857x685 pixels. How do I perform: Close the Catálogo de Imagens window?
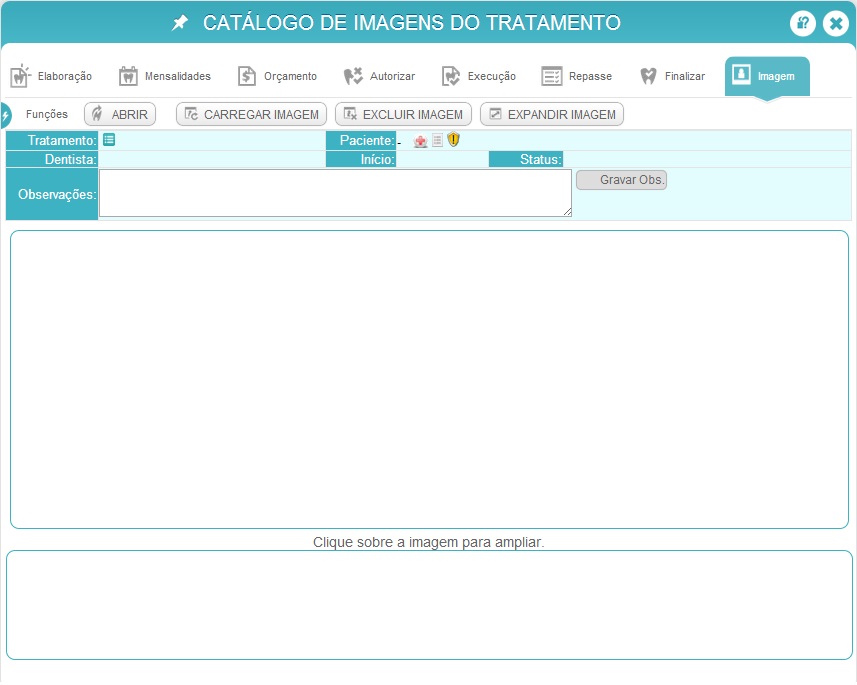pos(836,24)
